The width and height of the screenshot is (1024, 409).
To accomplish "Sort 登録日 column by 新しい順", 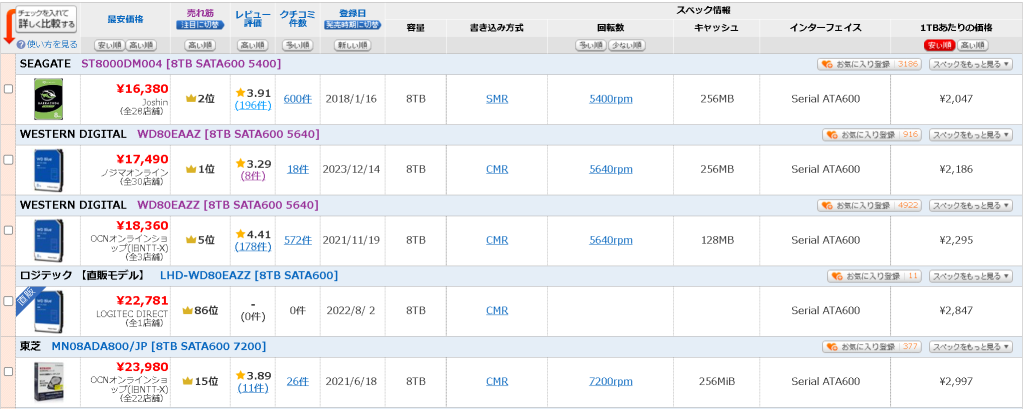I will point(353,45).
